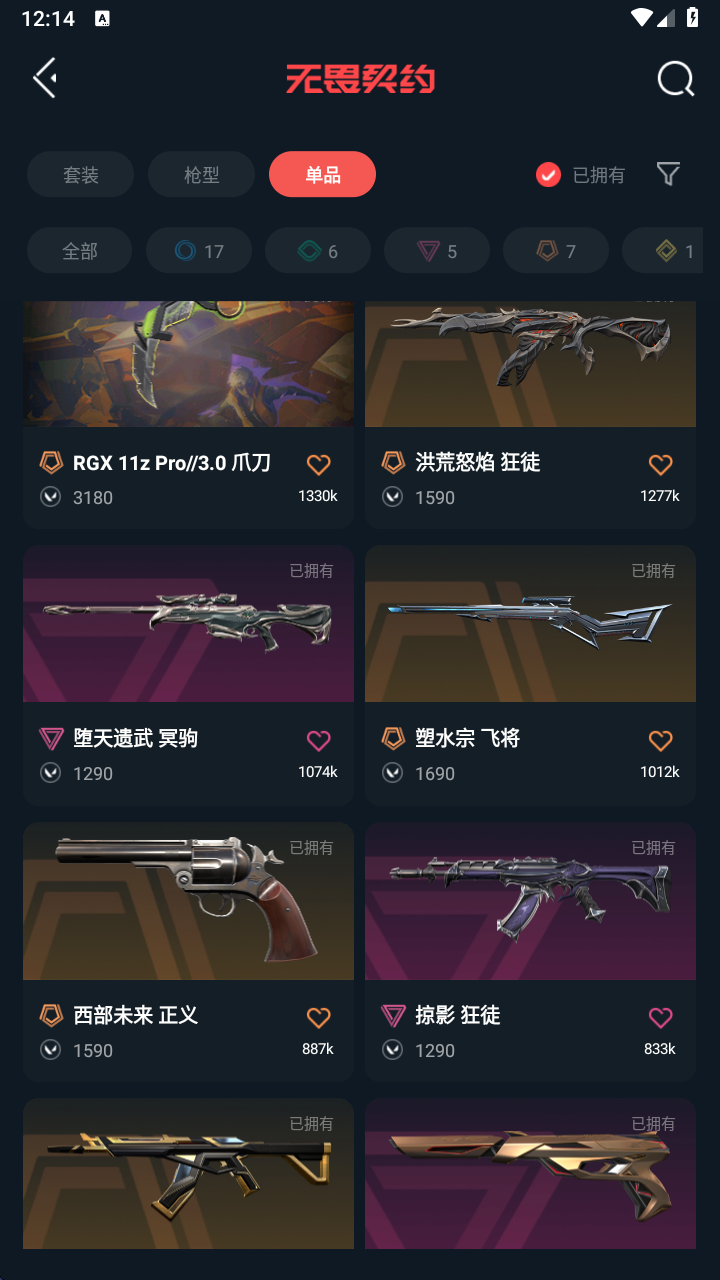The image size is (720, 1280).
Task: Filter by orange tier chip showing 7
Action: (556, 251)
